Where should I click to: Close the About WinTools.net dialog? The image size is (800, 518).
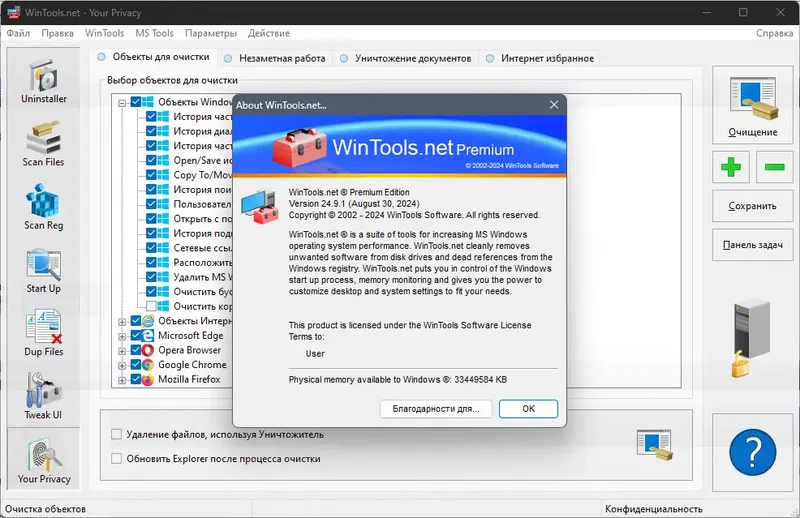click(x=554, y=105)
